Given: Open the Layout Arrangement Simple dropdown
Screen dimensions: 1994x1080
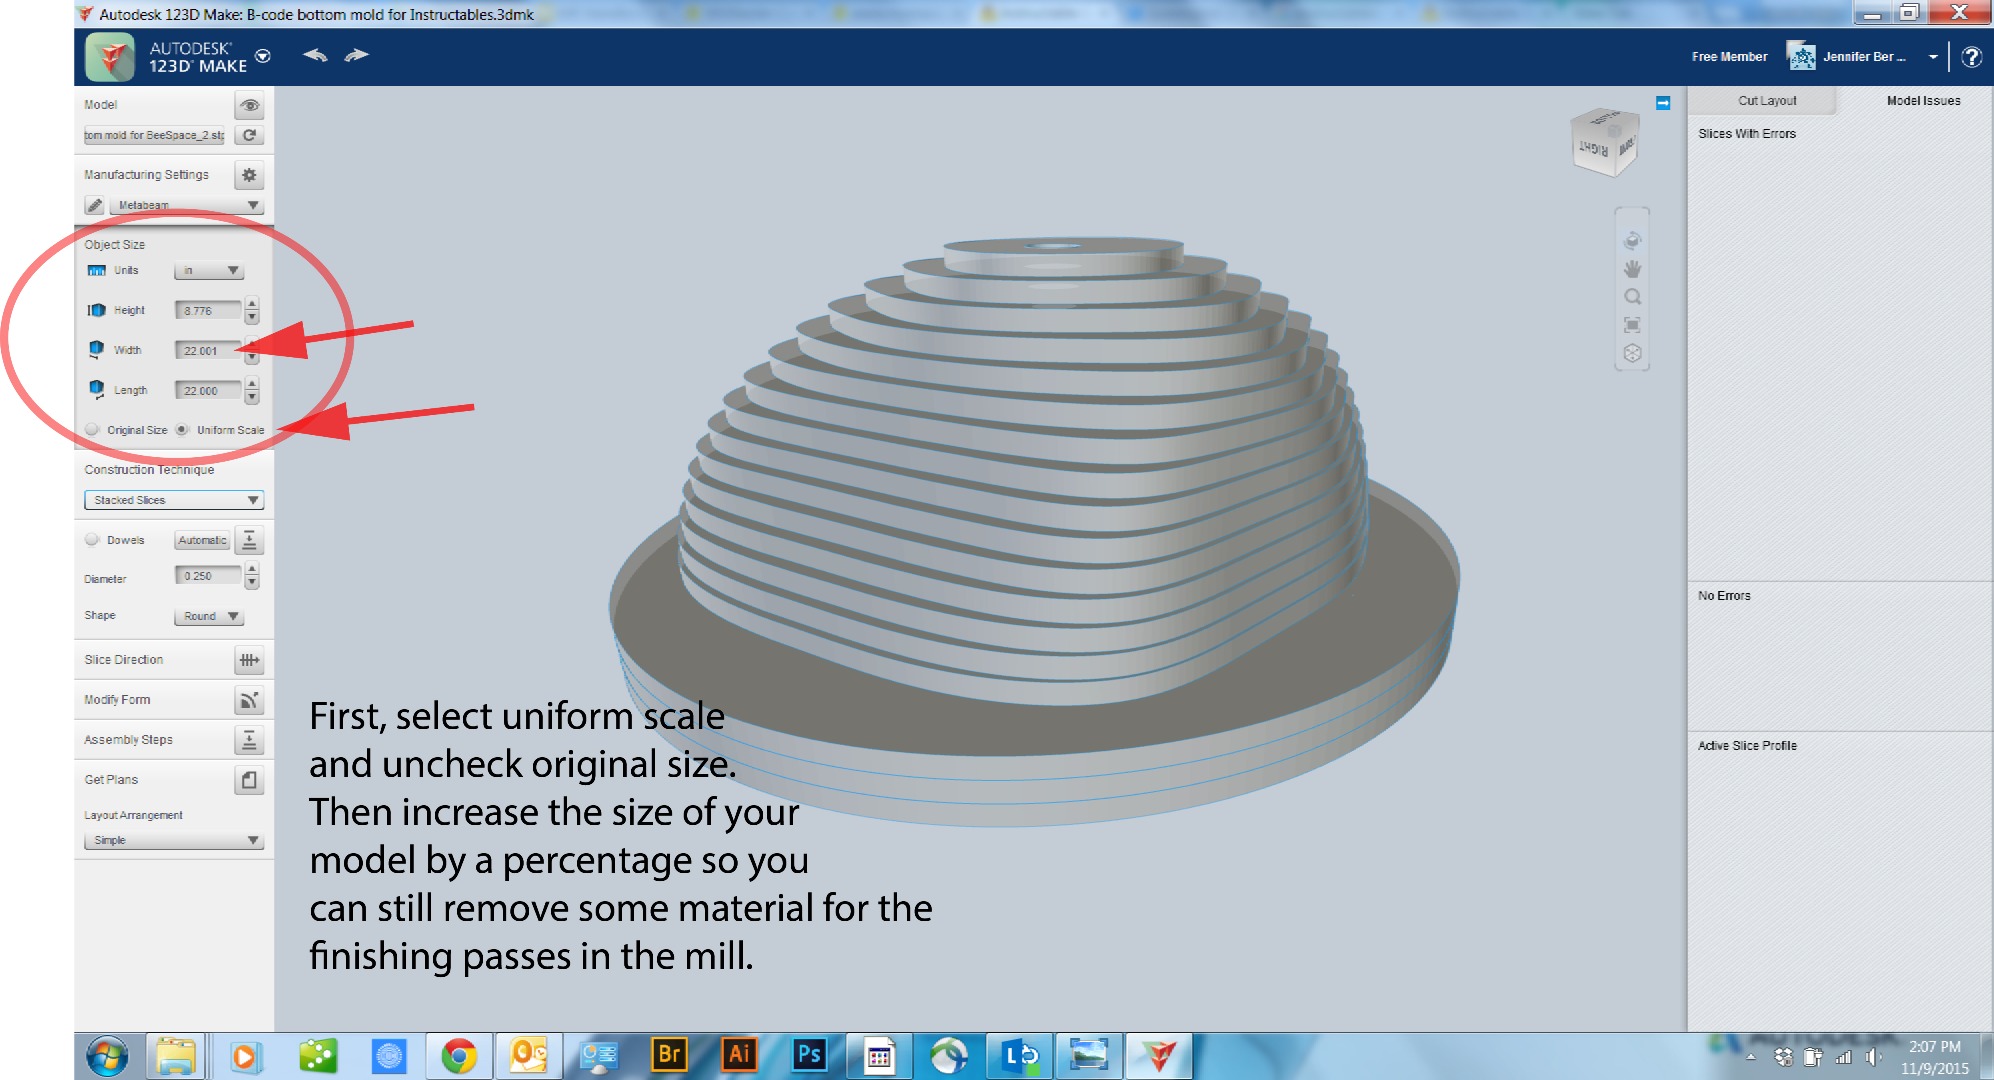Looking at the screenshot, I should pos(174,841).
